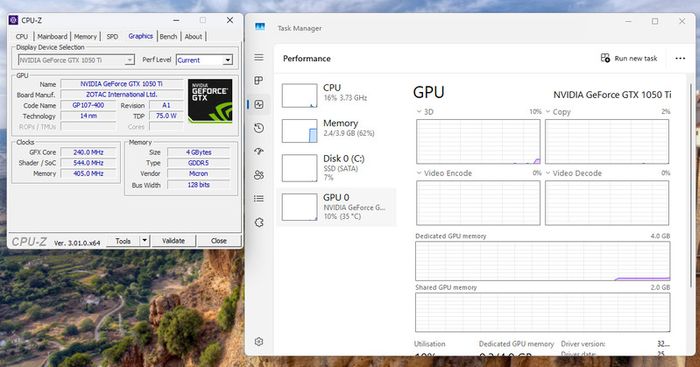Select Performance page icon in Task Manager sidebar
The height and width of the screenshot is (367, 700).
259,104
